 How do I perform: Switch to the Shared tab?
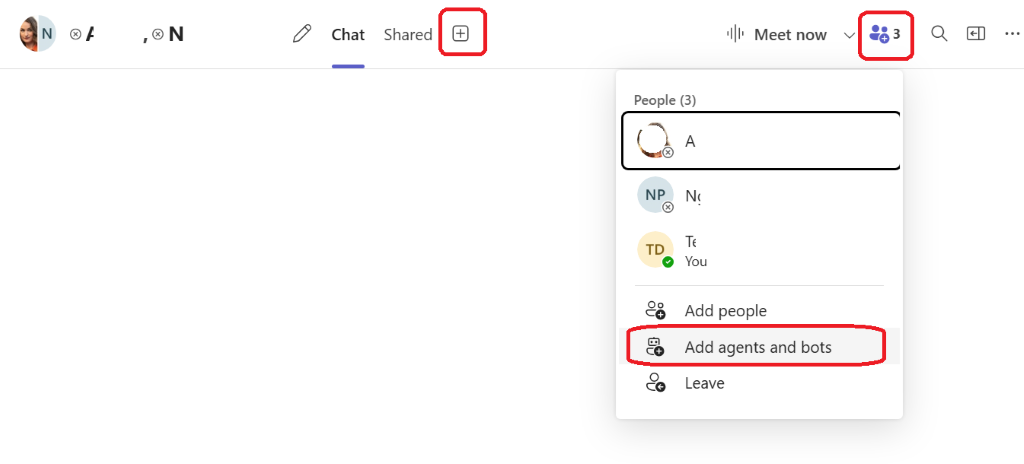point(408,34)
